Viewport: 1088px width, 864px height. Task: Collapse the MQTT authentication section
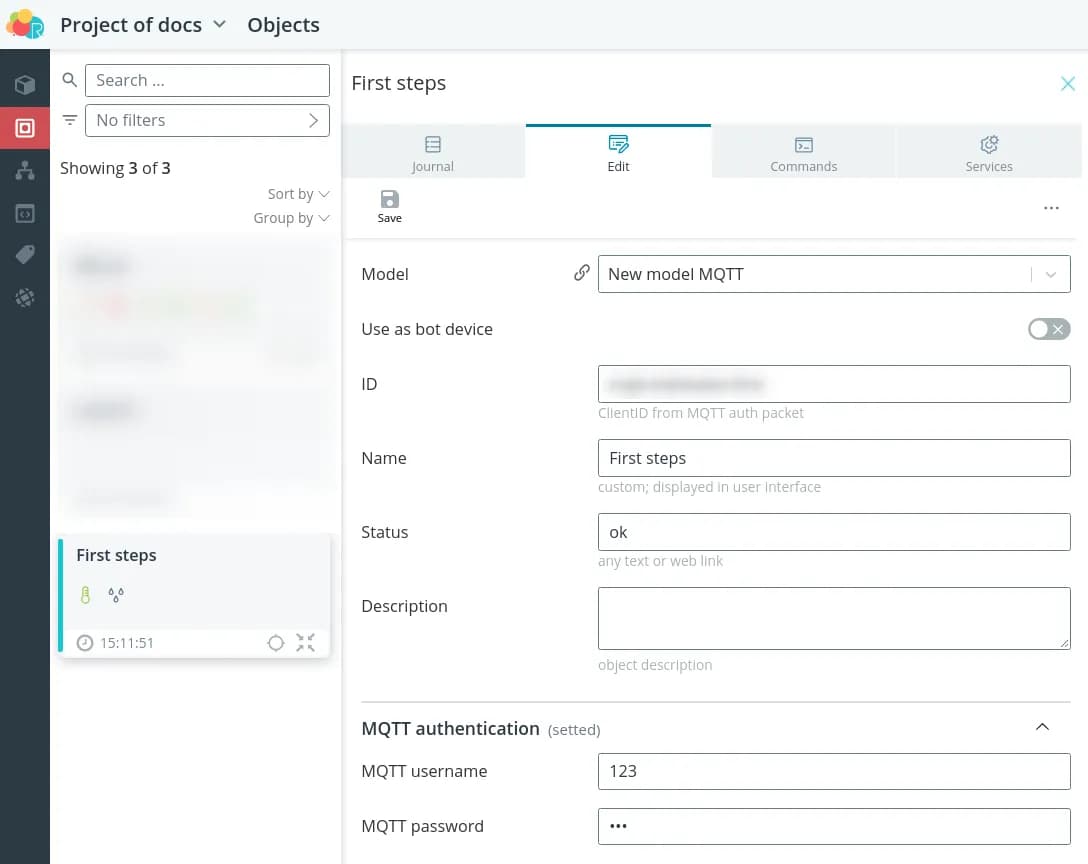[x=1042, y=727]
